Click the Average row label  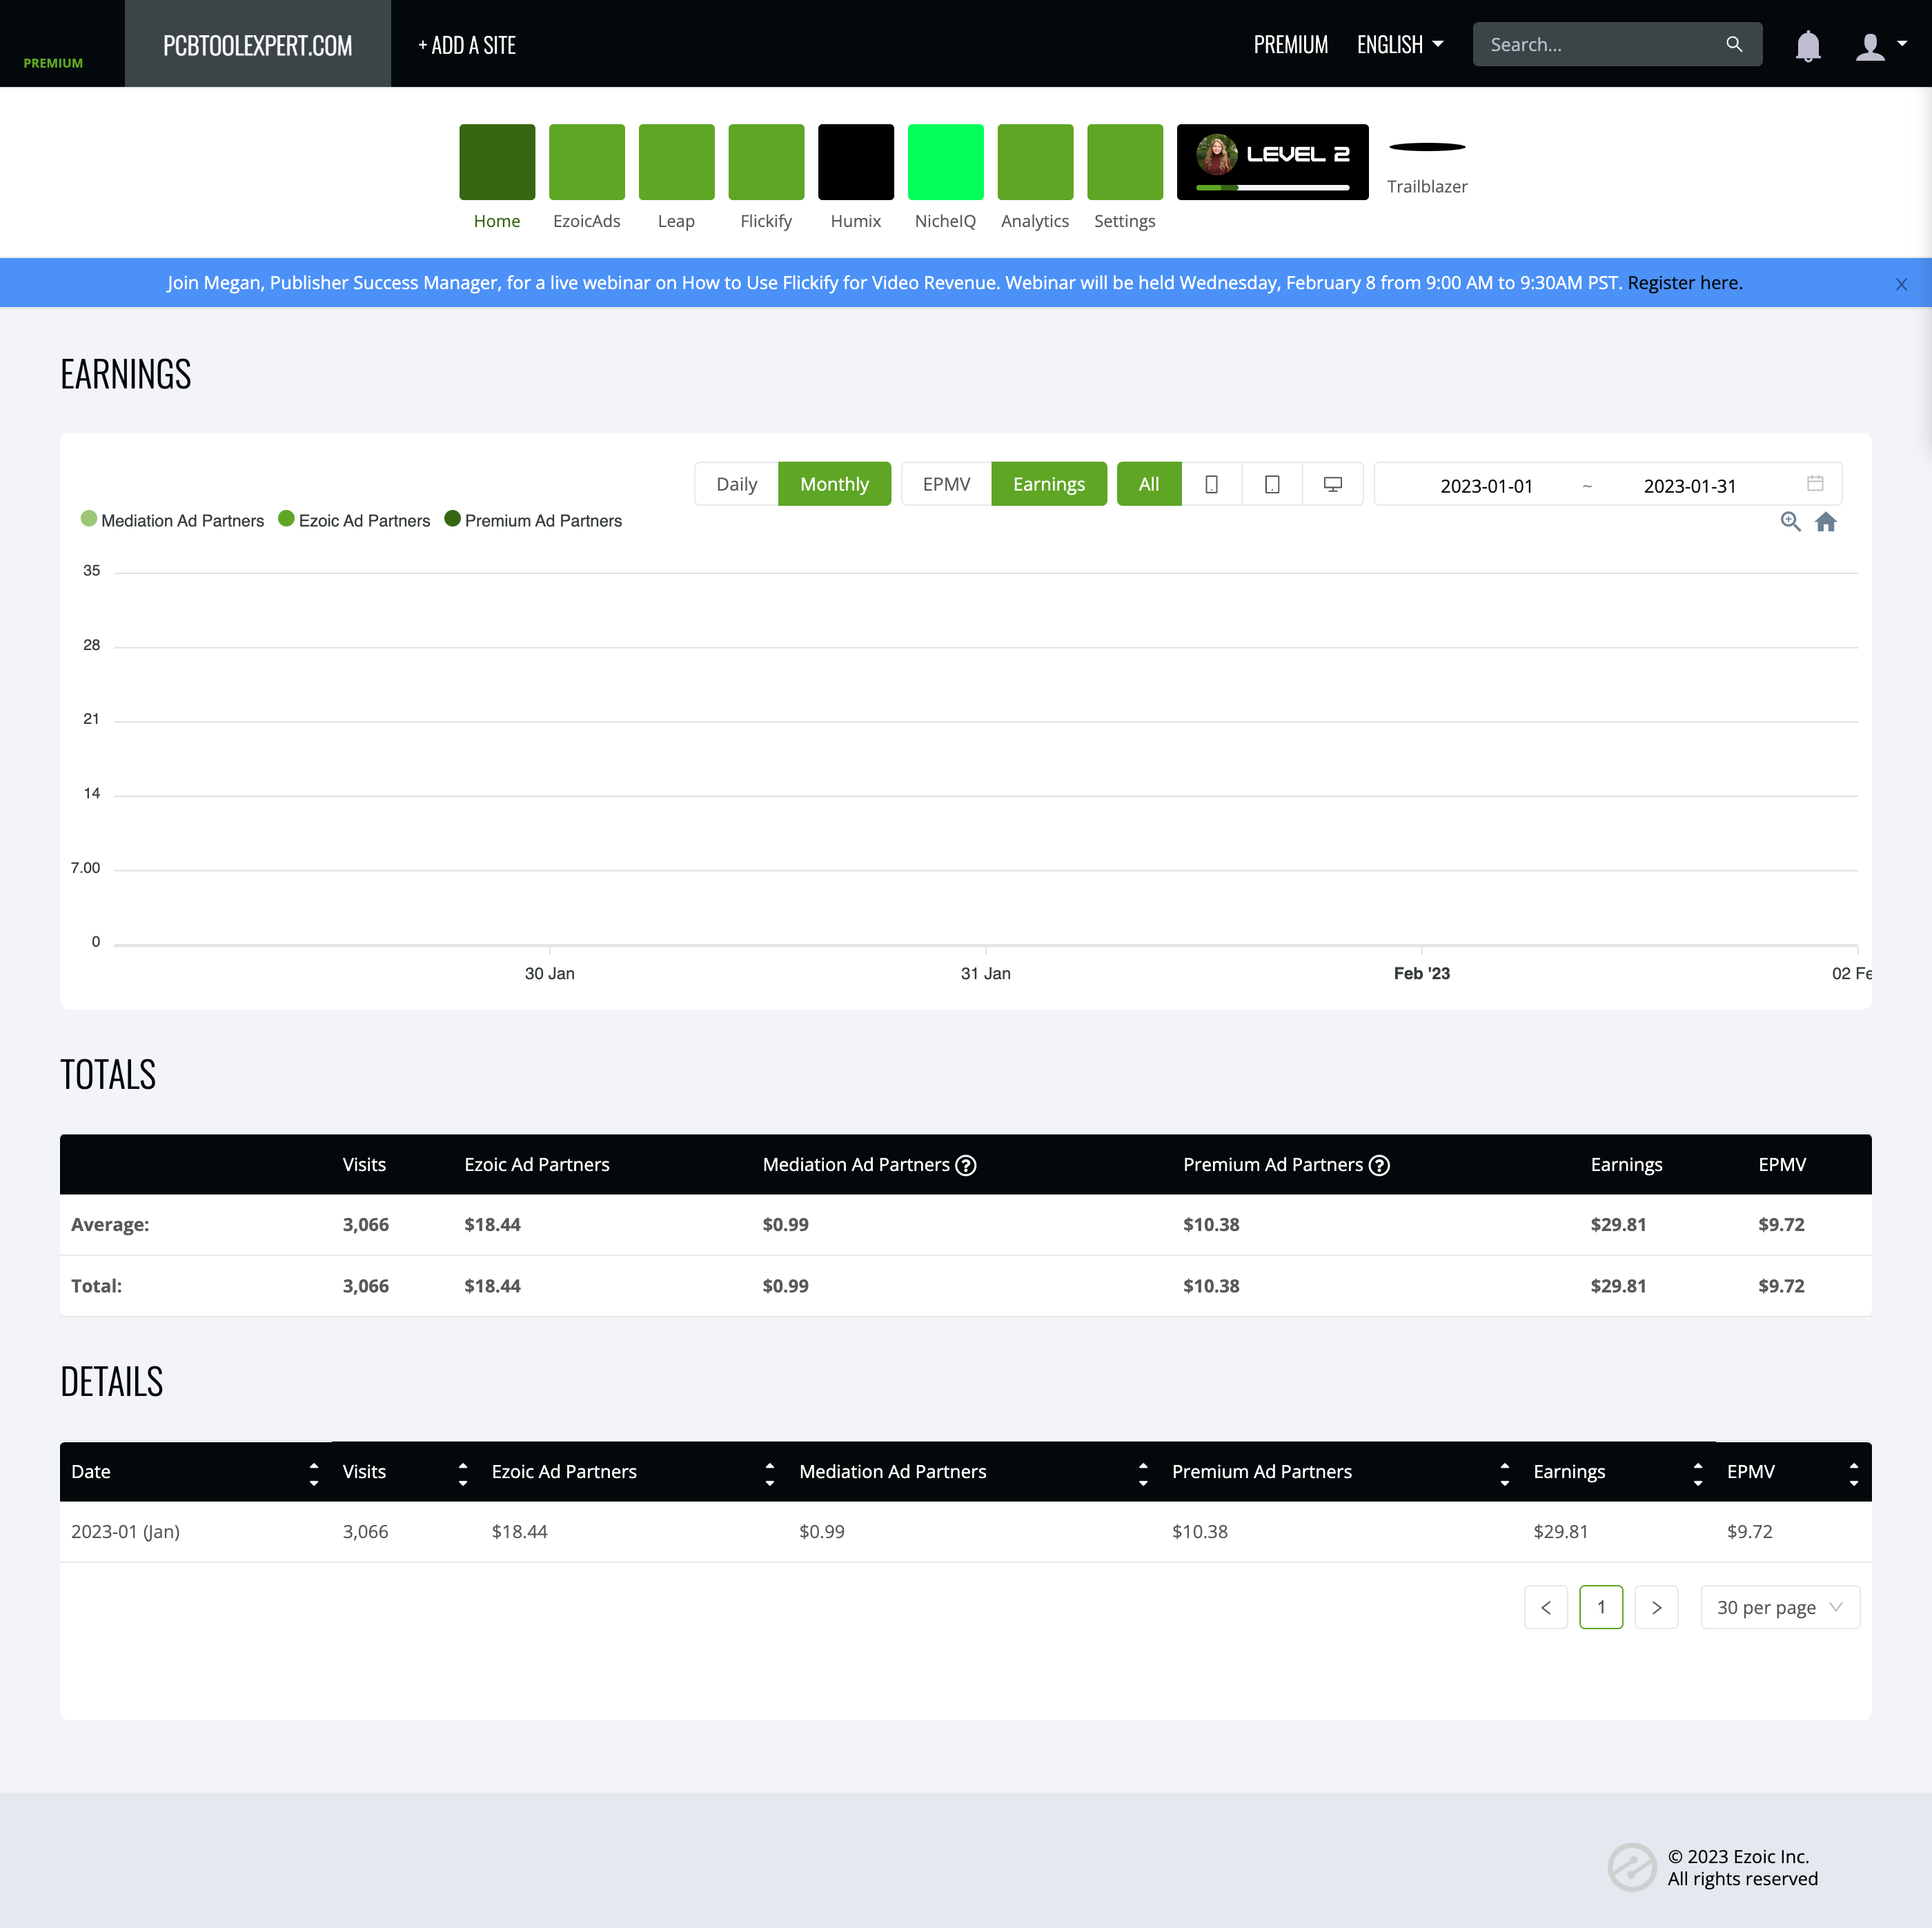click(x=110, y=1225)
